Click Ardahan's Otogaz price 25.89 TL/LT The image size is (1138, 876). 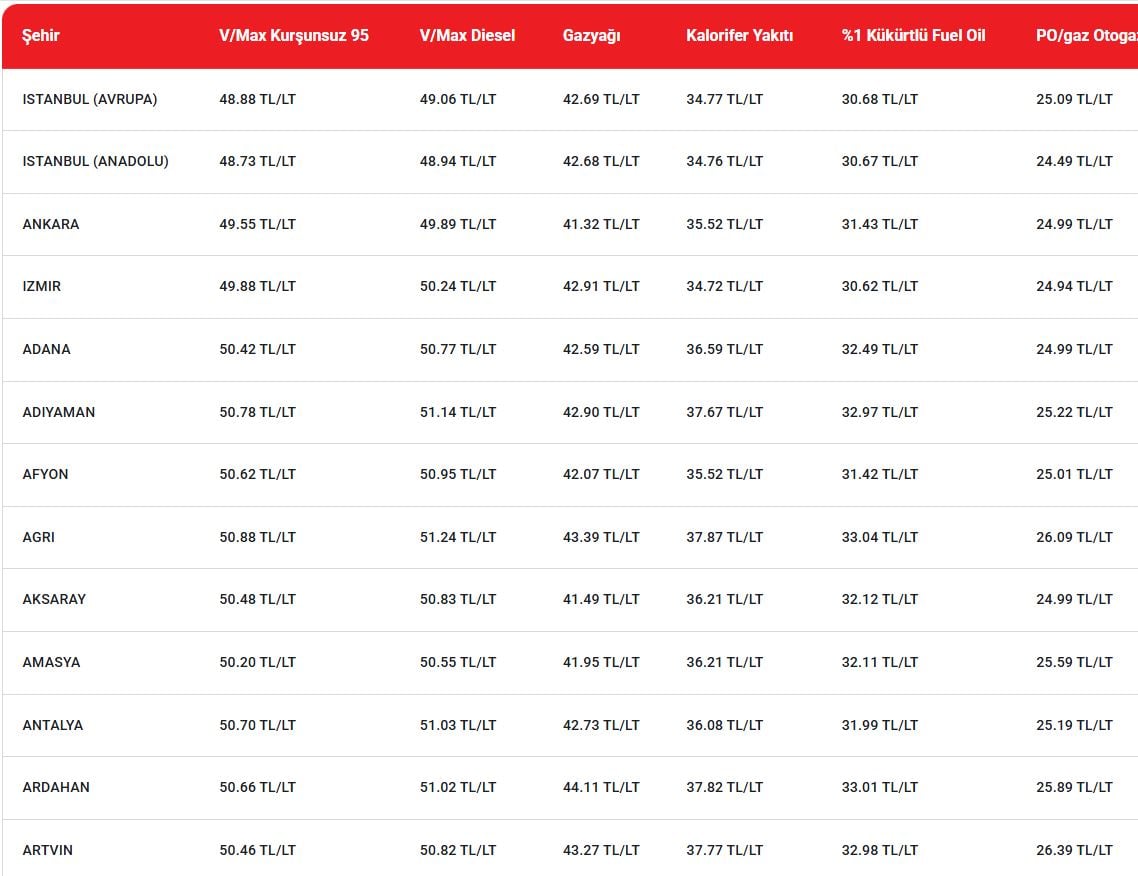tap(1074, 787)
